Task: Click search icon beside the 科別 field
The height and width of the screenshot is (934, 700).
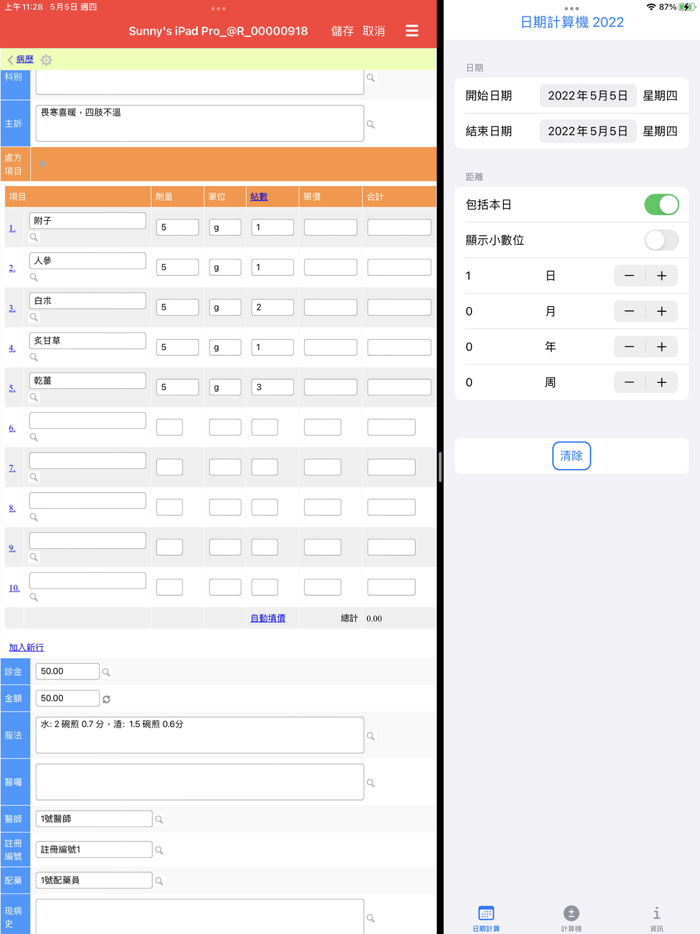Action: tap(371, 77)
